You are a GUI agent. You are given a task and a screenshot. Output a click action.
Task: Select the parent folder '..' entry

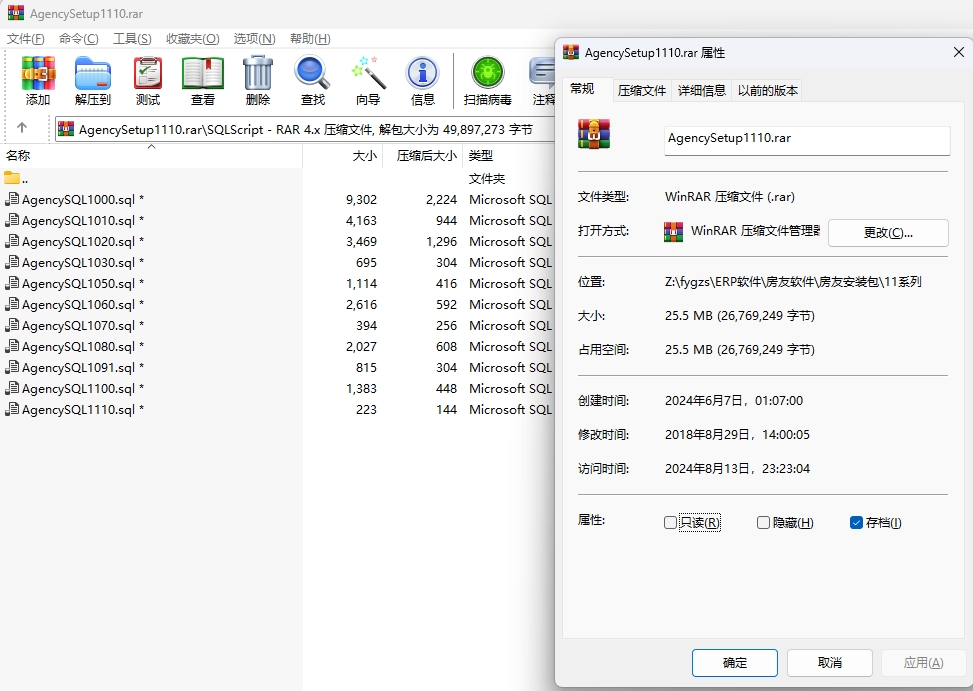point(16,179)
